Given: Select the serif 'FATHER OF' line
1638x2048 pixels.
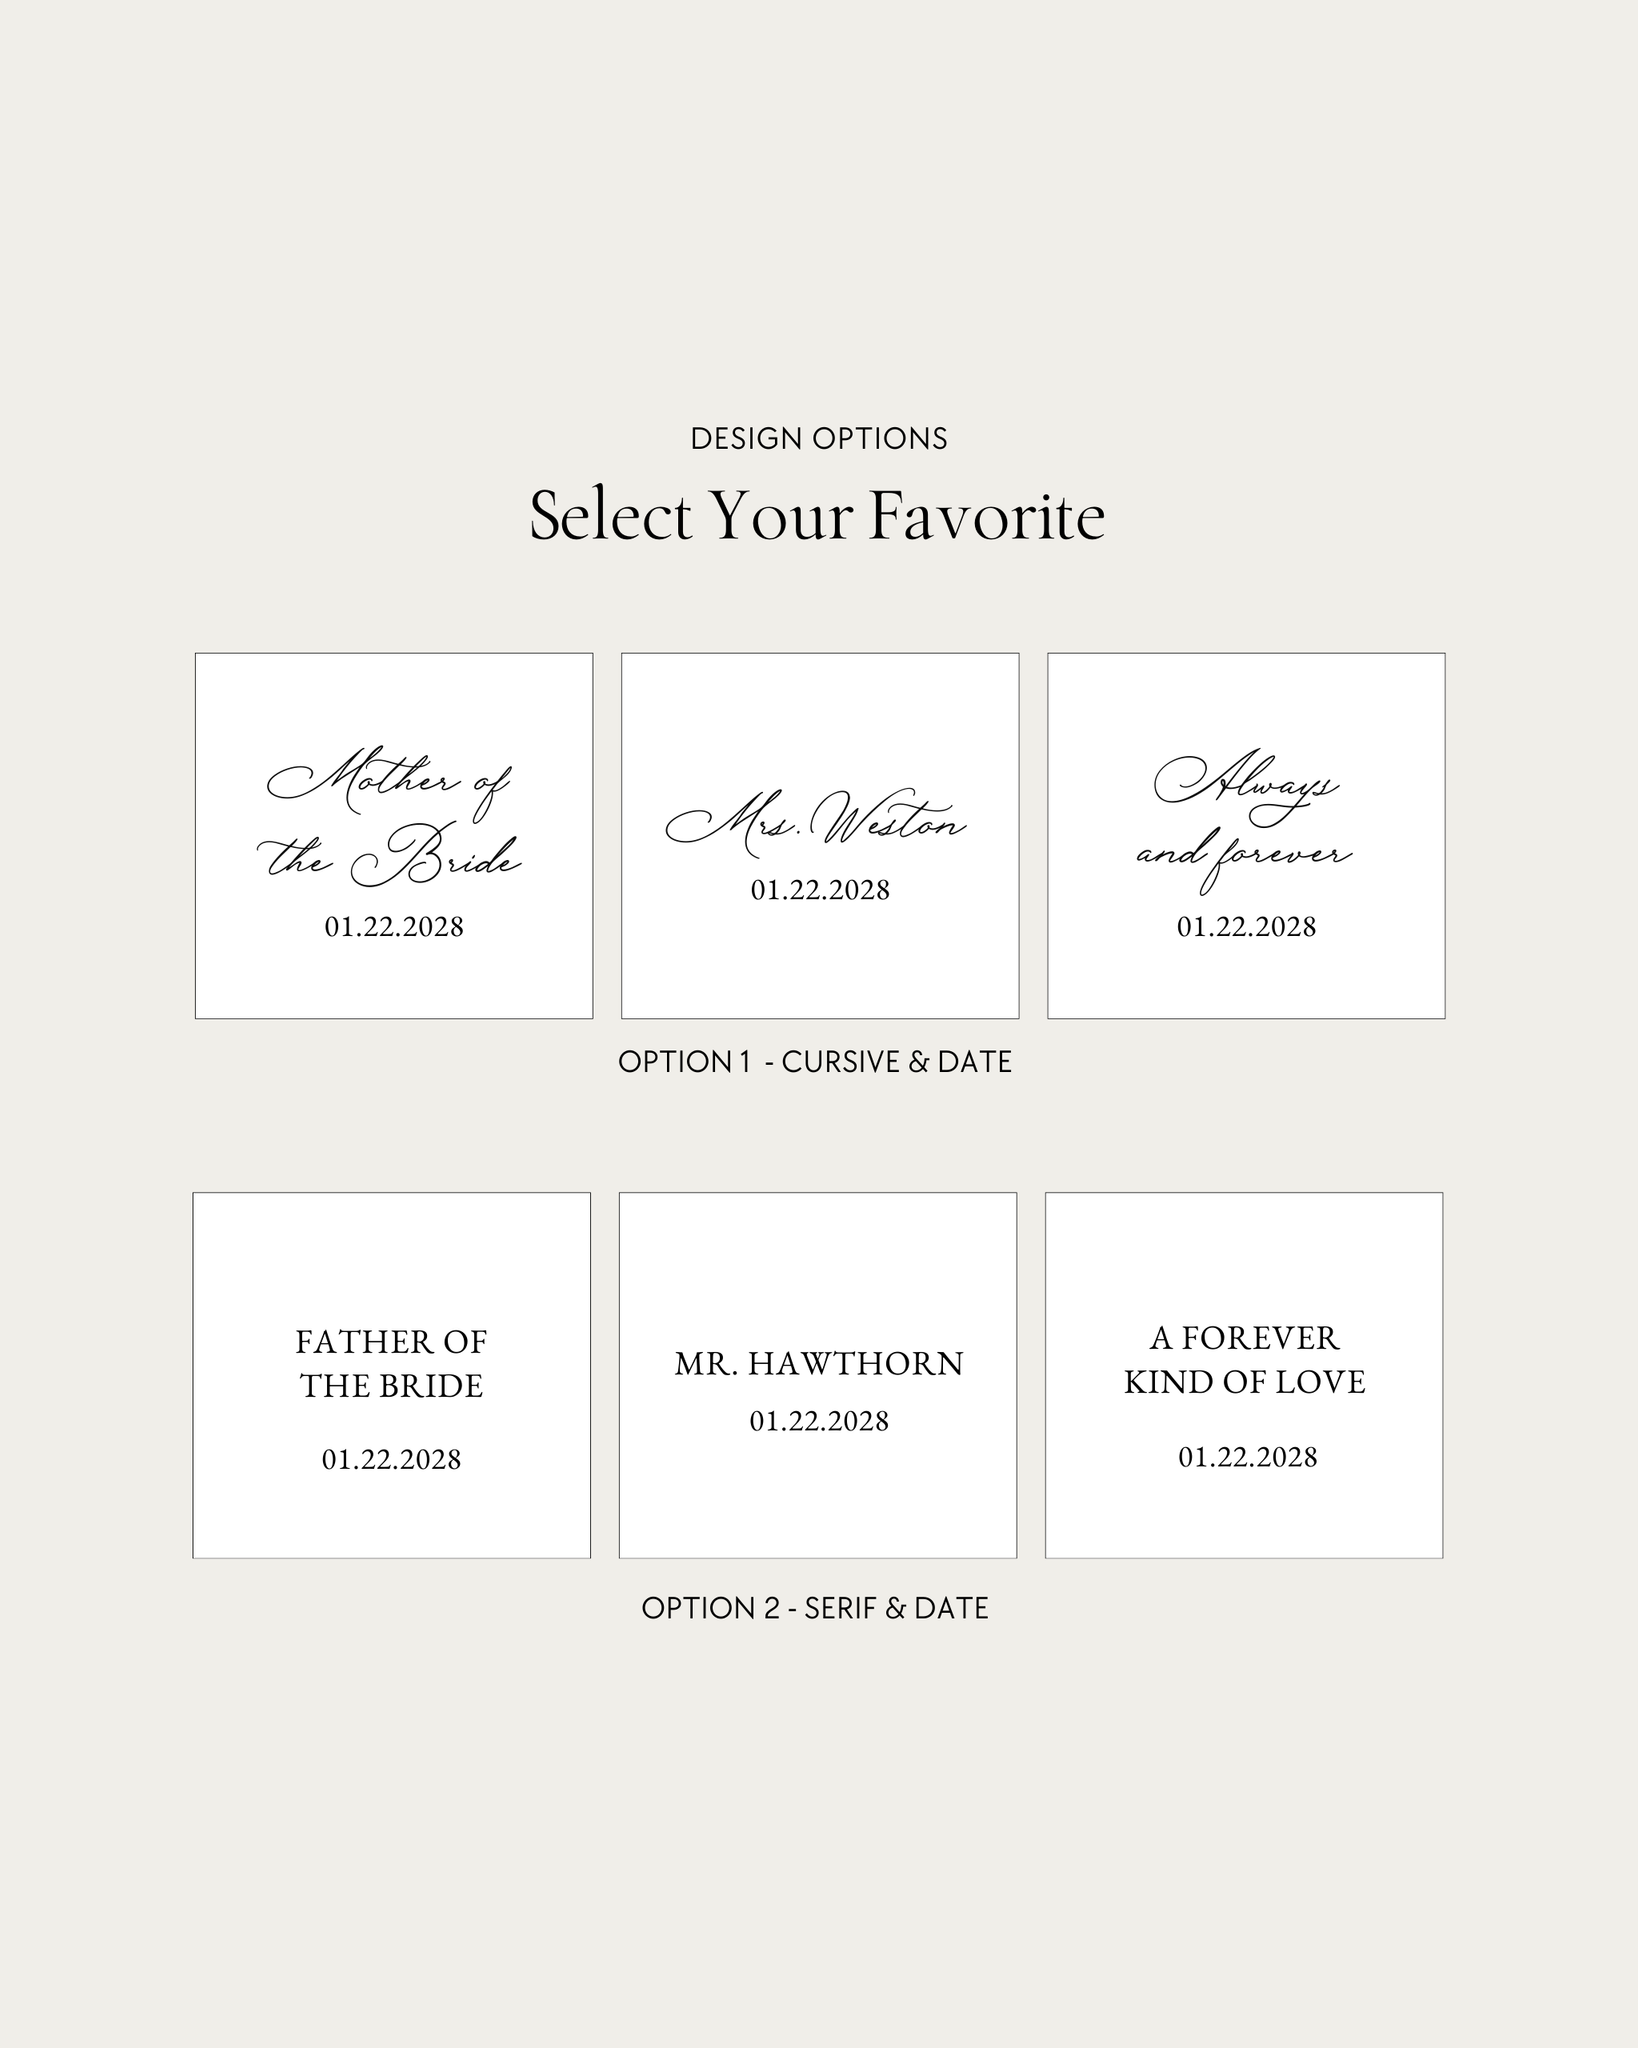Looking at the screenshot, I should coord(391,1342).
